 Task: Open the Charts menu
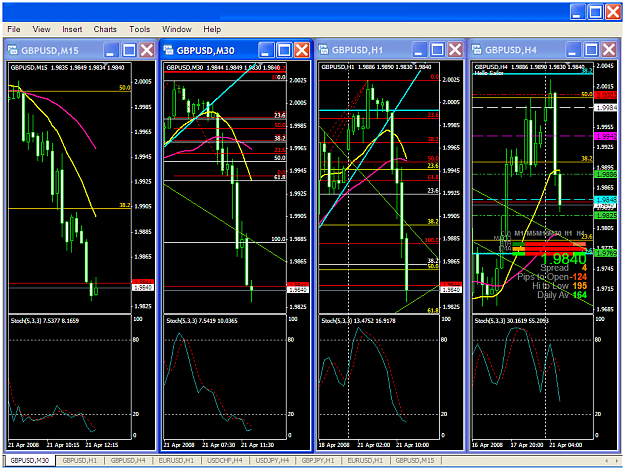[105, 29]
